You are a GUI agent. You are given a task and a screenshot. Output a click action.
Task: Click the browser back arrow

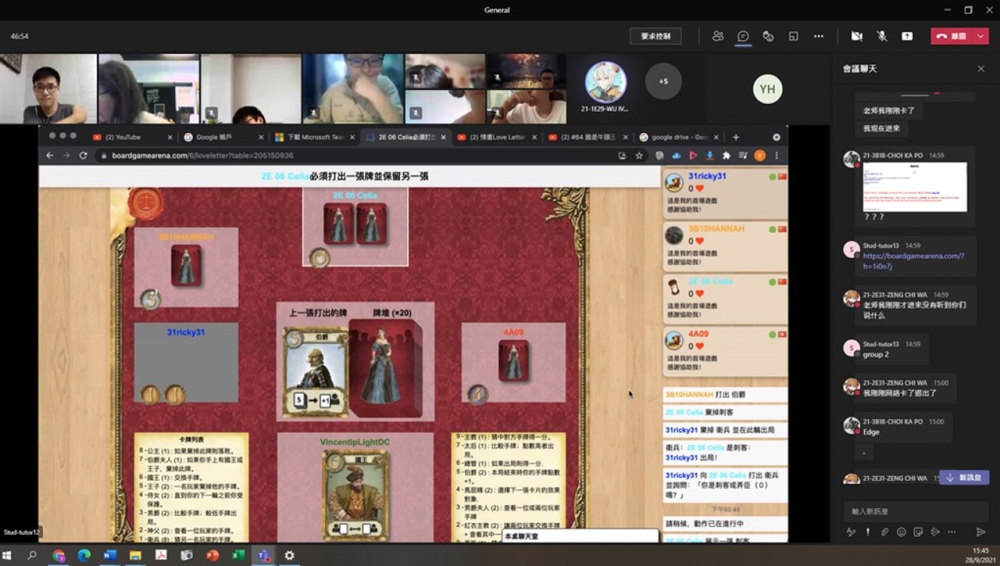pos(50,155)
